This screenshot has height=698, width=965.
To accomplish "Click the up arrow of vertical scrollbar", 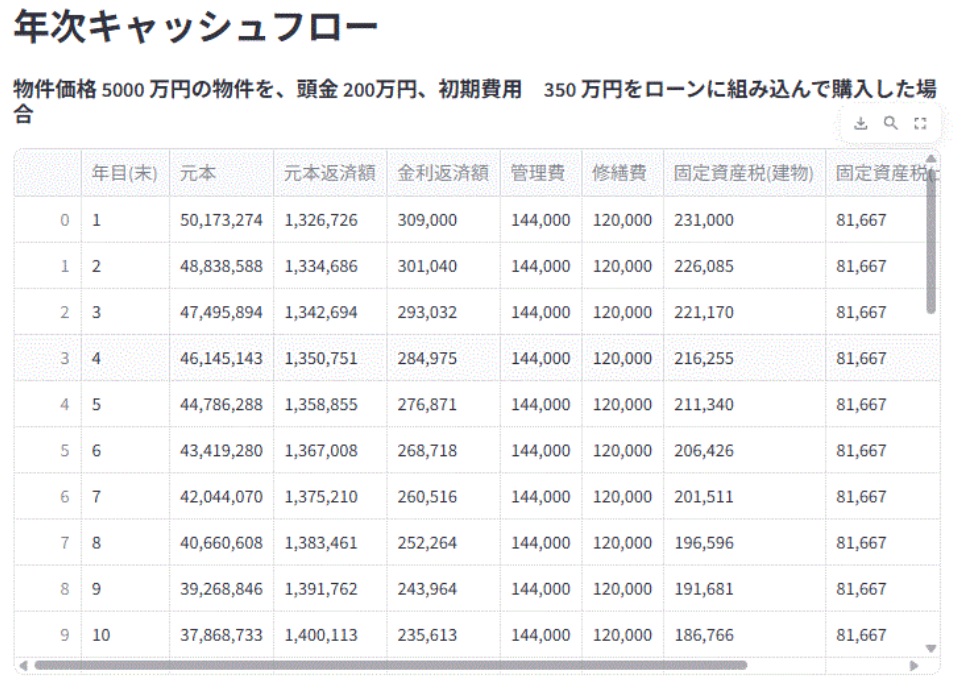I will pyautogui.click(x=932, y=158).
